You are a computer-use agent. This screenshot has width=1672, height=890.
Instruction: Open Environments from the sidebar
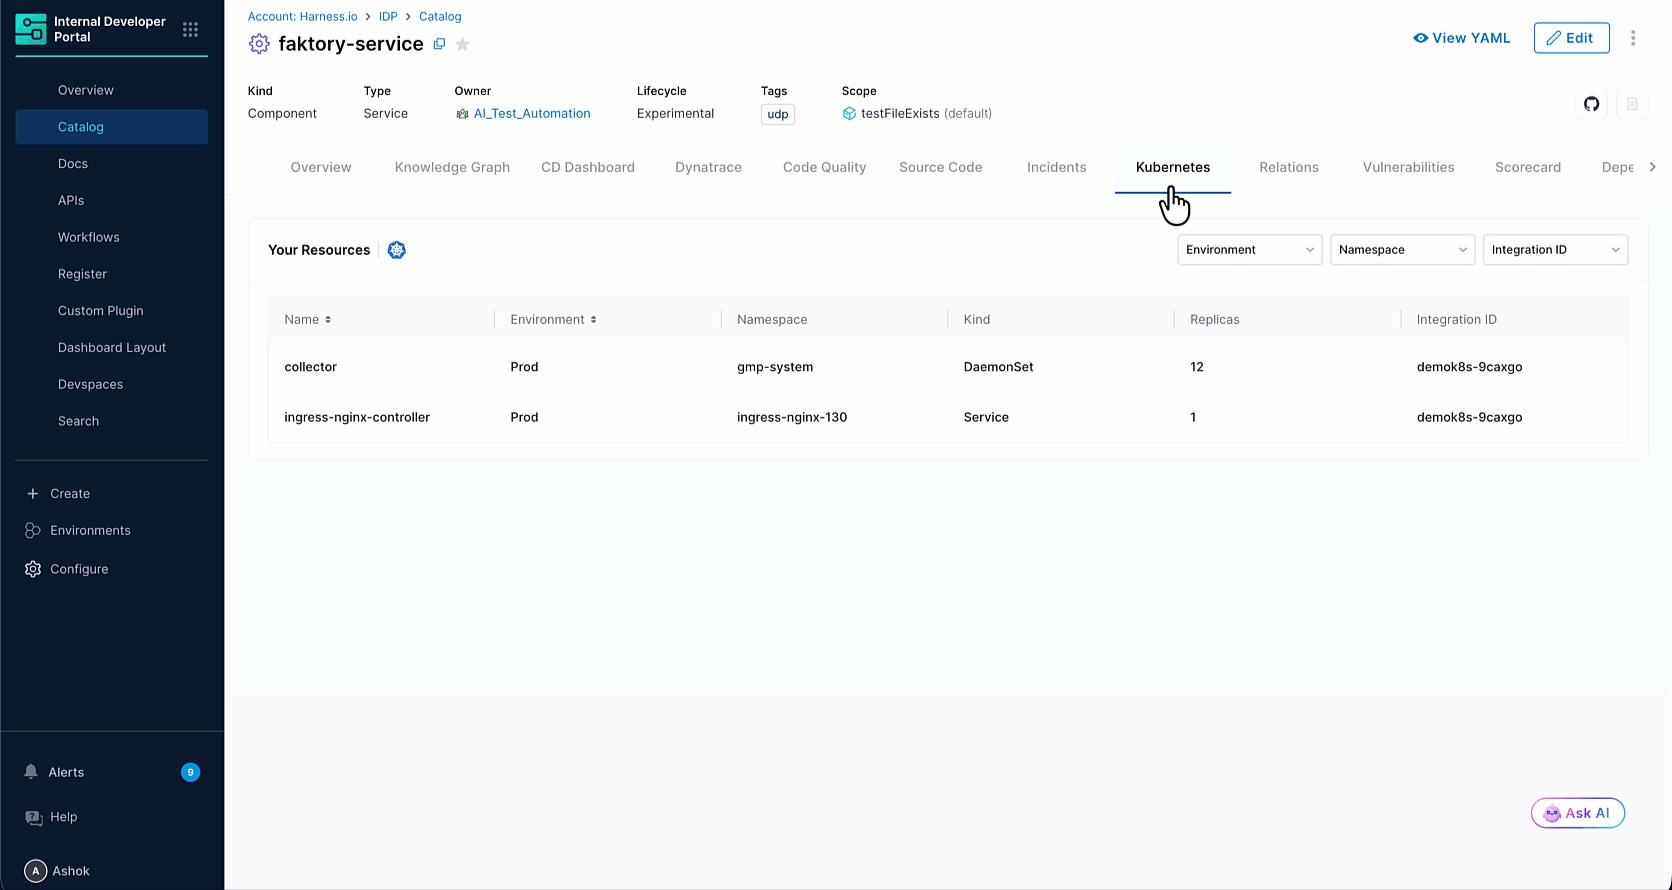pyautogui.click(x=90, y=531)
